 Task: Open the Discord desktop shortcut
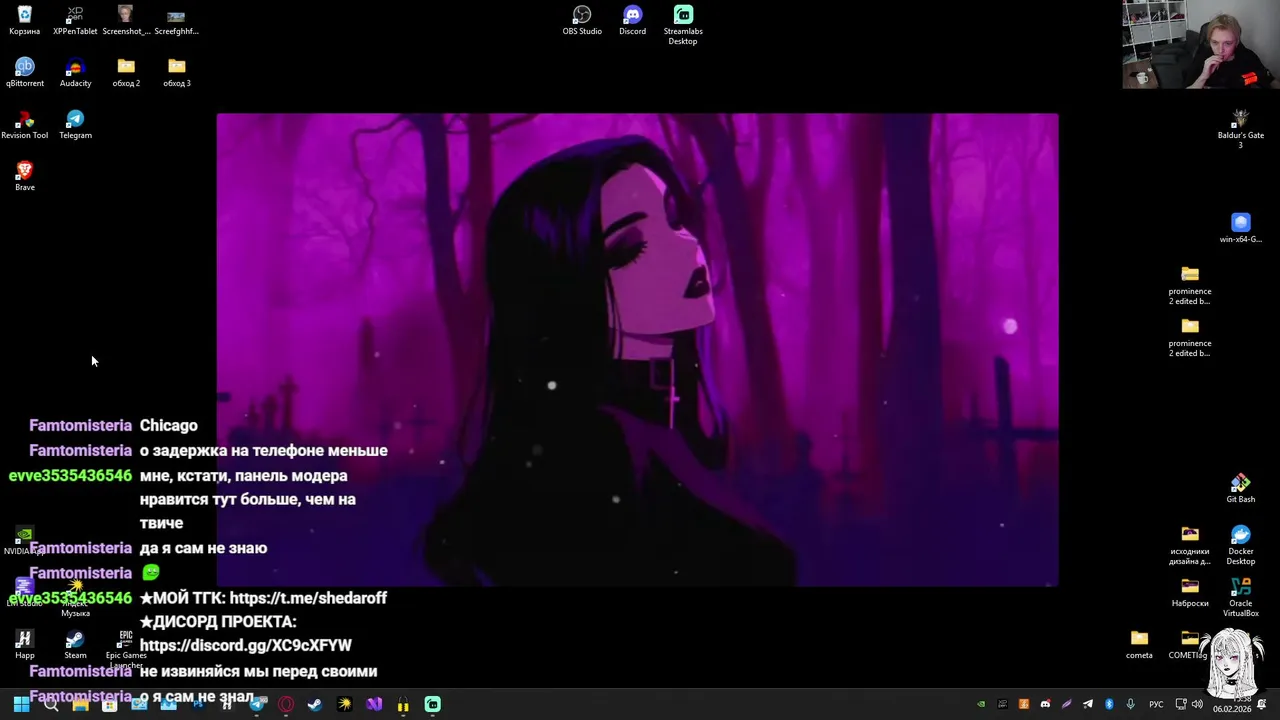(632, 20)
